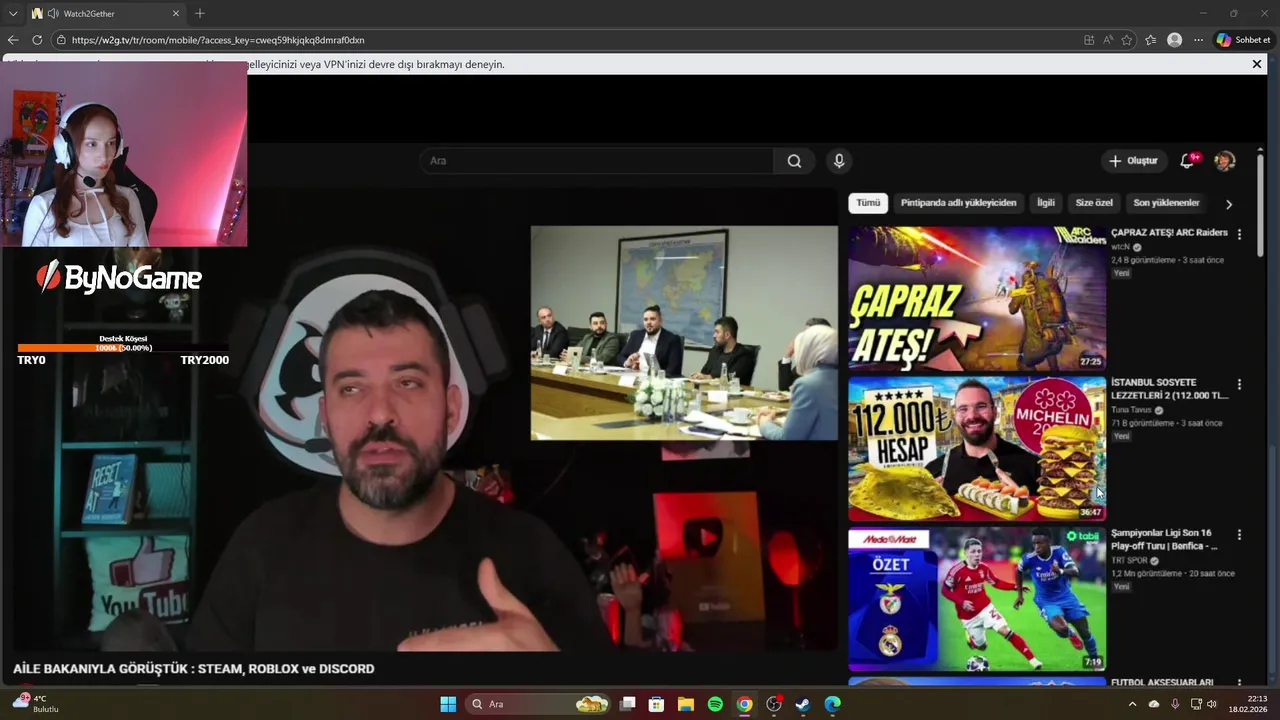Go back to the previous page
Viewport: 1280px width, 720px height.
pos(13,40)
